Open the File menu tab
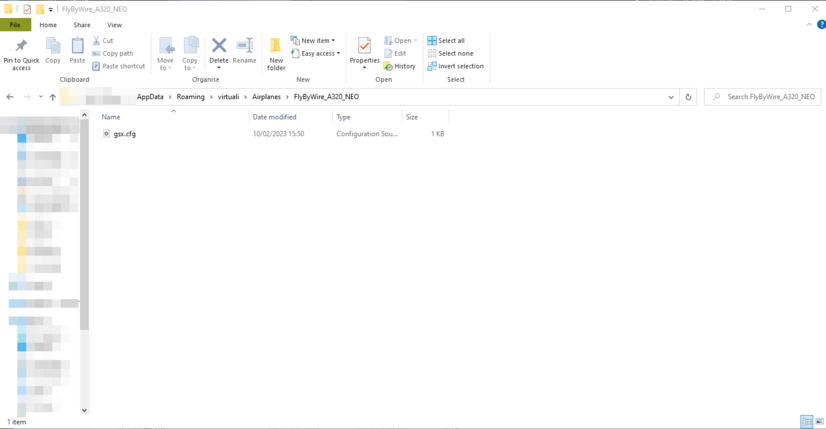826x429 pixels. (15, 25)
